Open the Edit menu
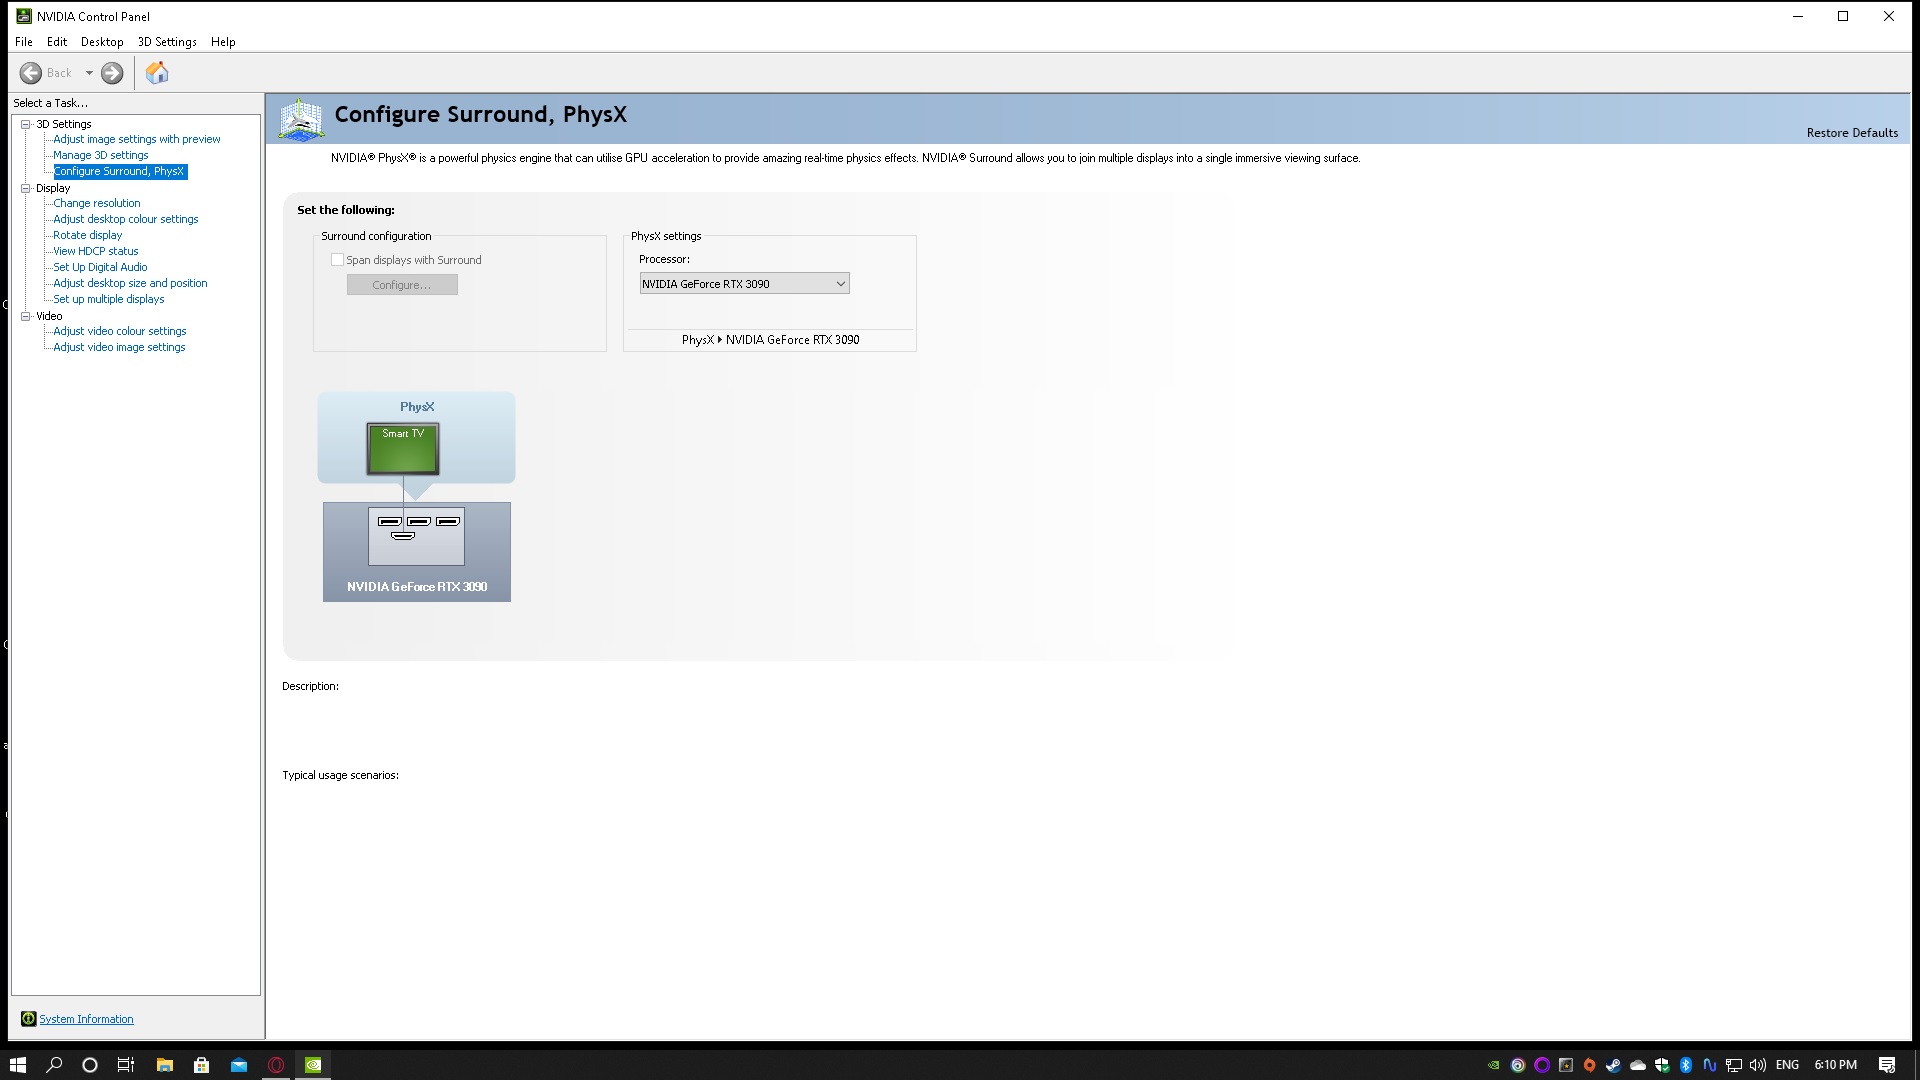This screenshot has height=1080, width=1920. (57, 42)
